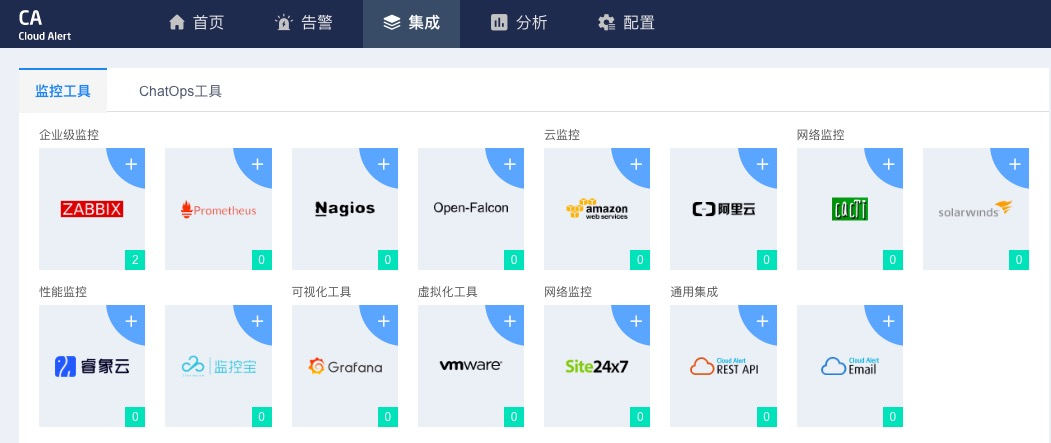
Task: Click the 可视化工具 section heading
Action: 322,292
